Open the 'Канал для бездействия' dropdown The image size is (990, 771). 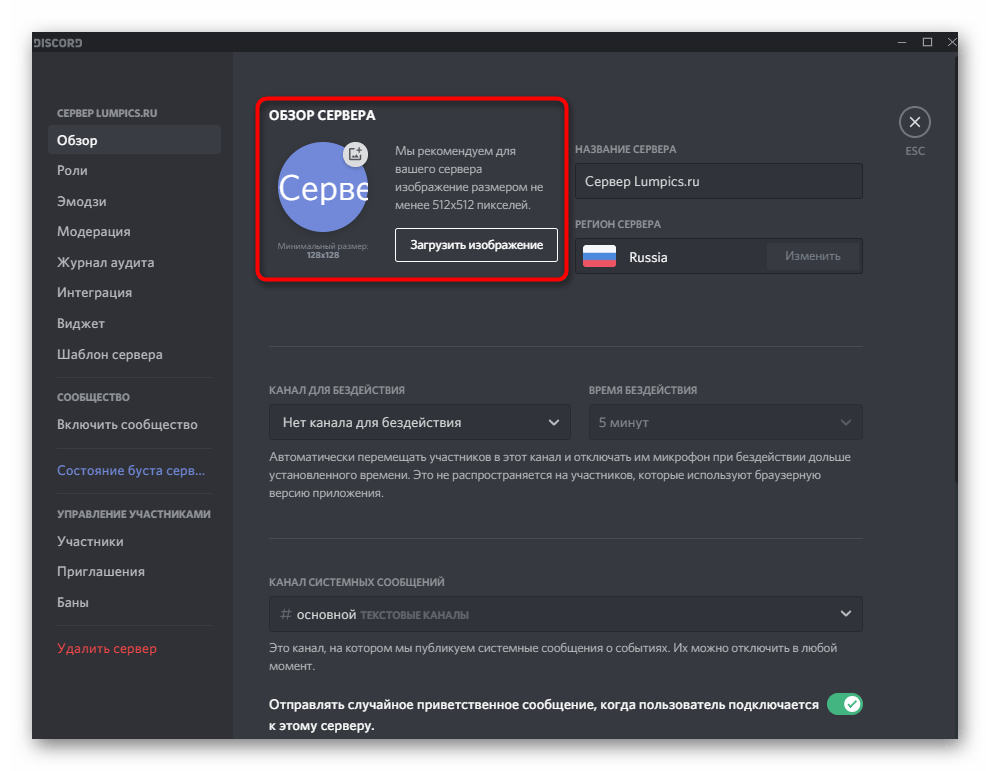click(419, 422)
